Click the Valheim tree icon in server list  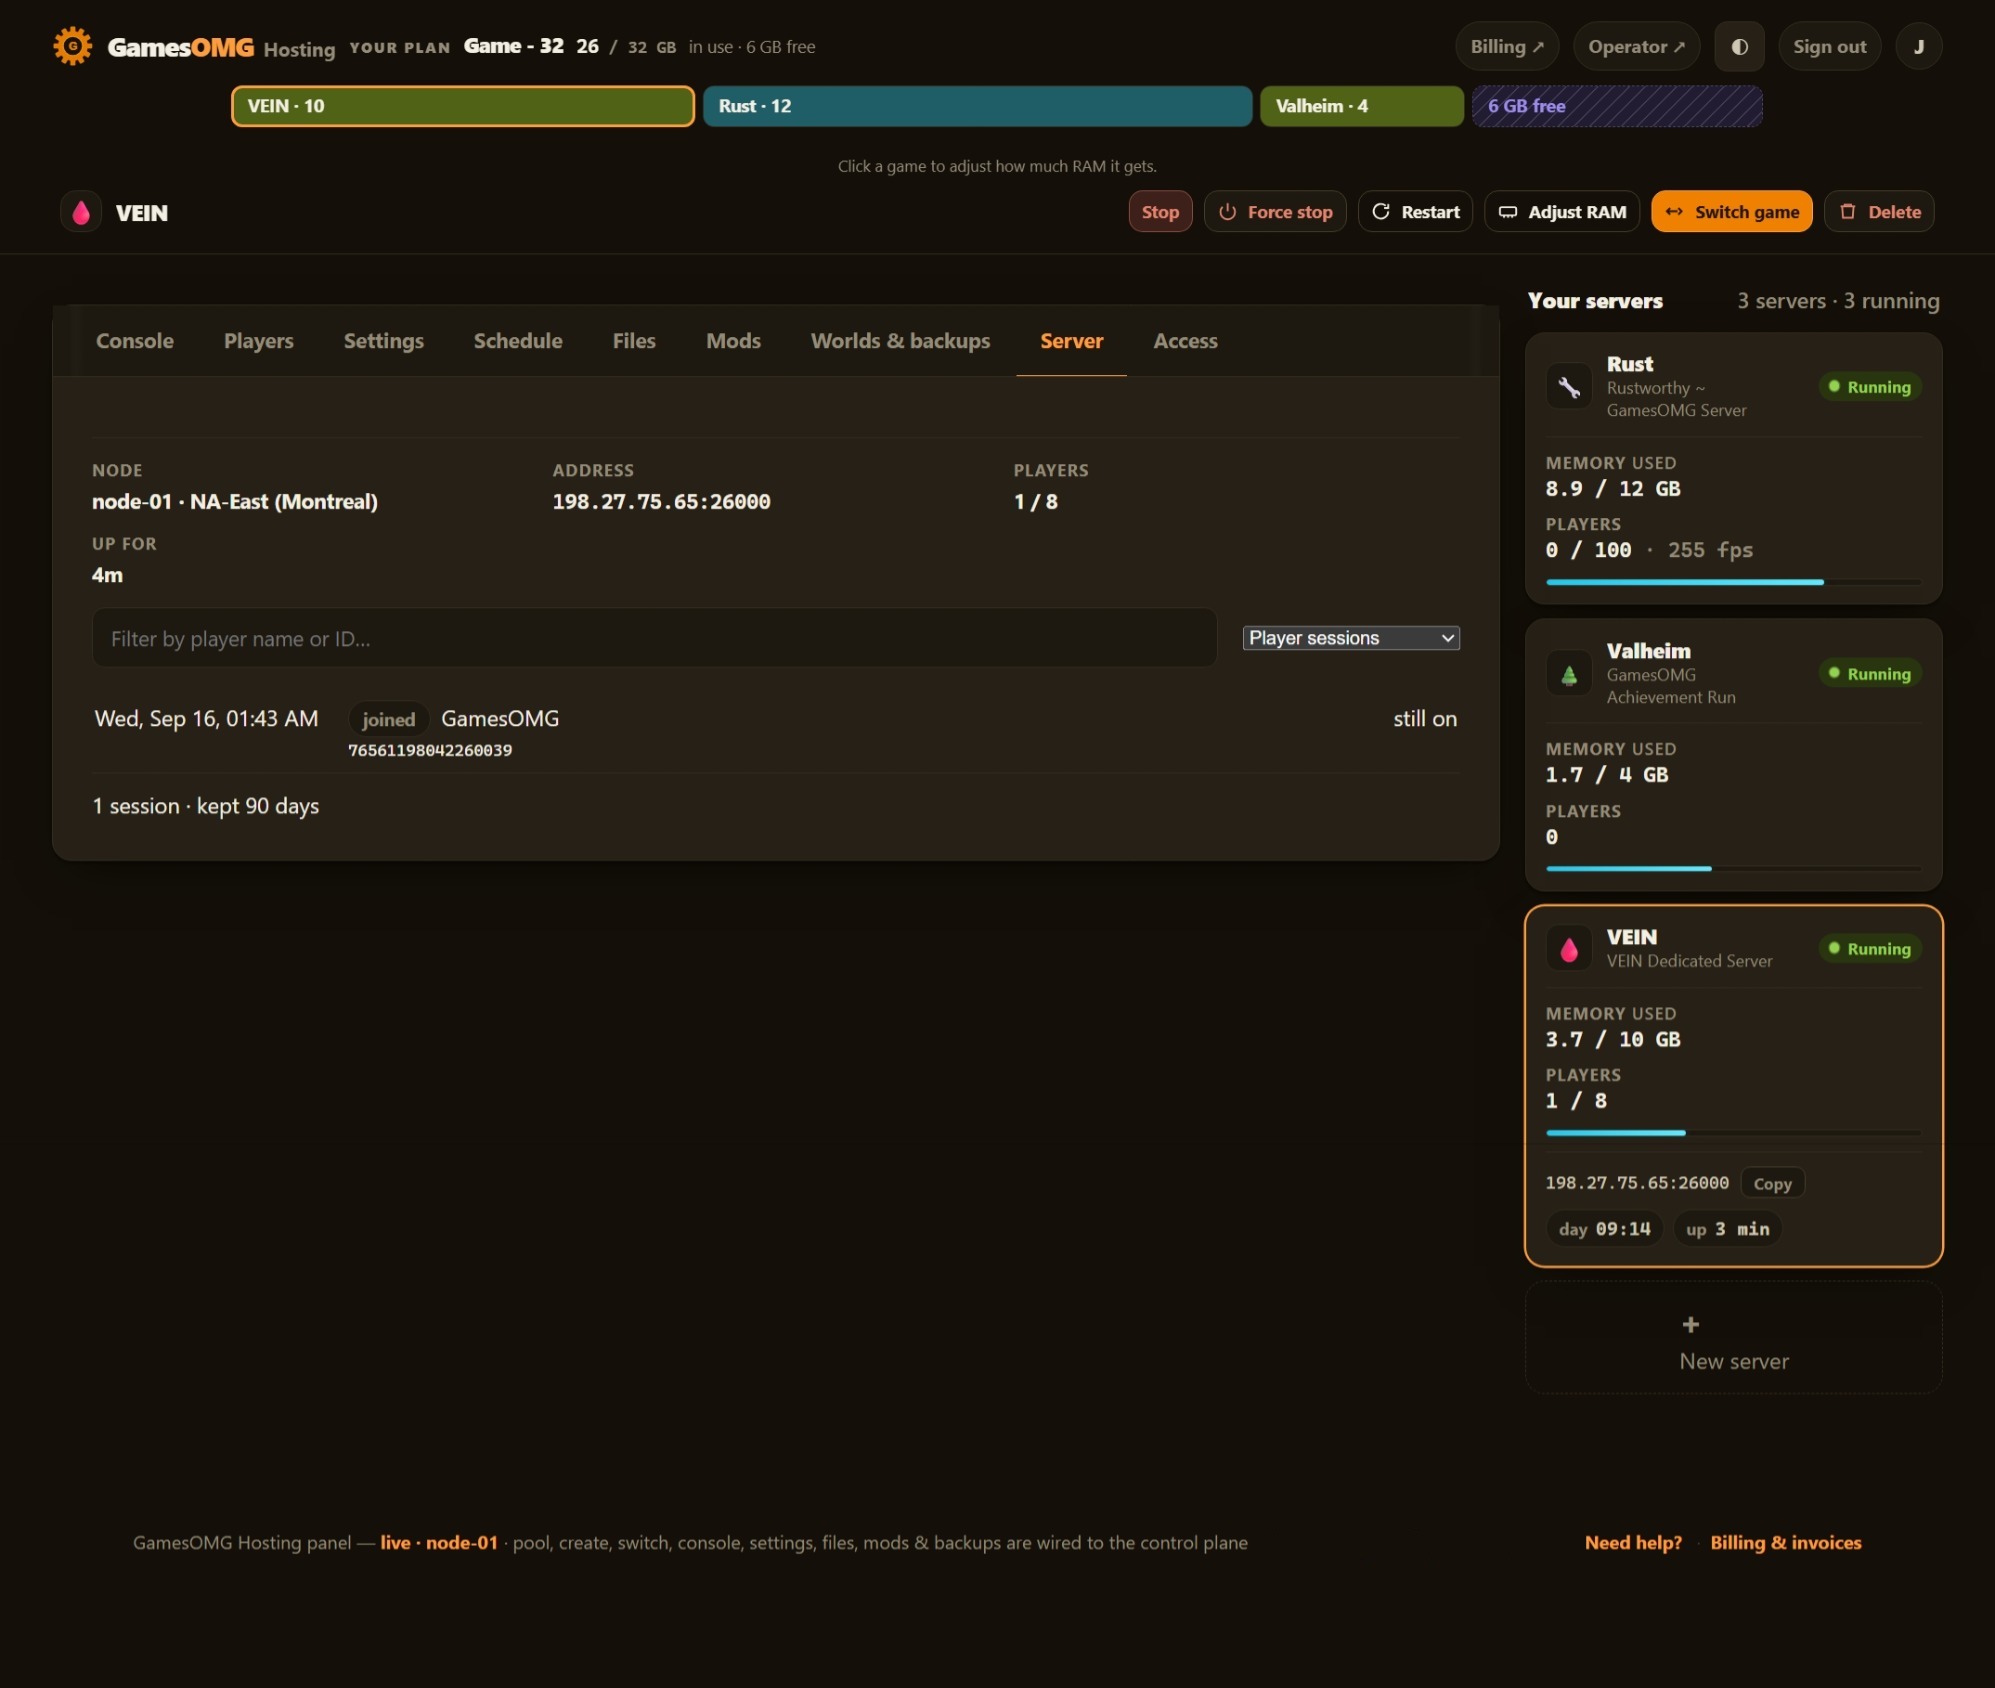click(x=1568, y=674)
